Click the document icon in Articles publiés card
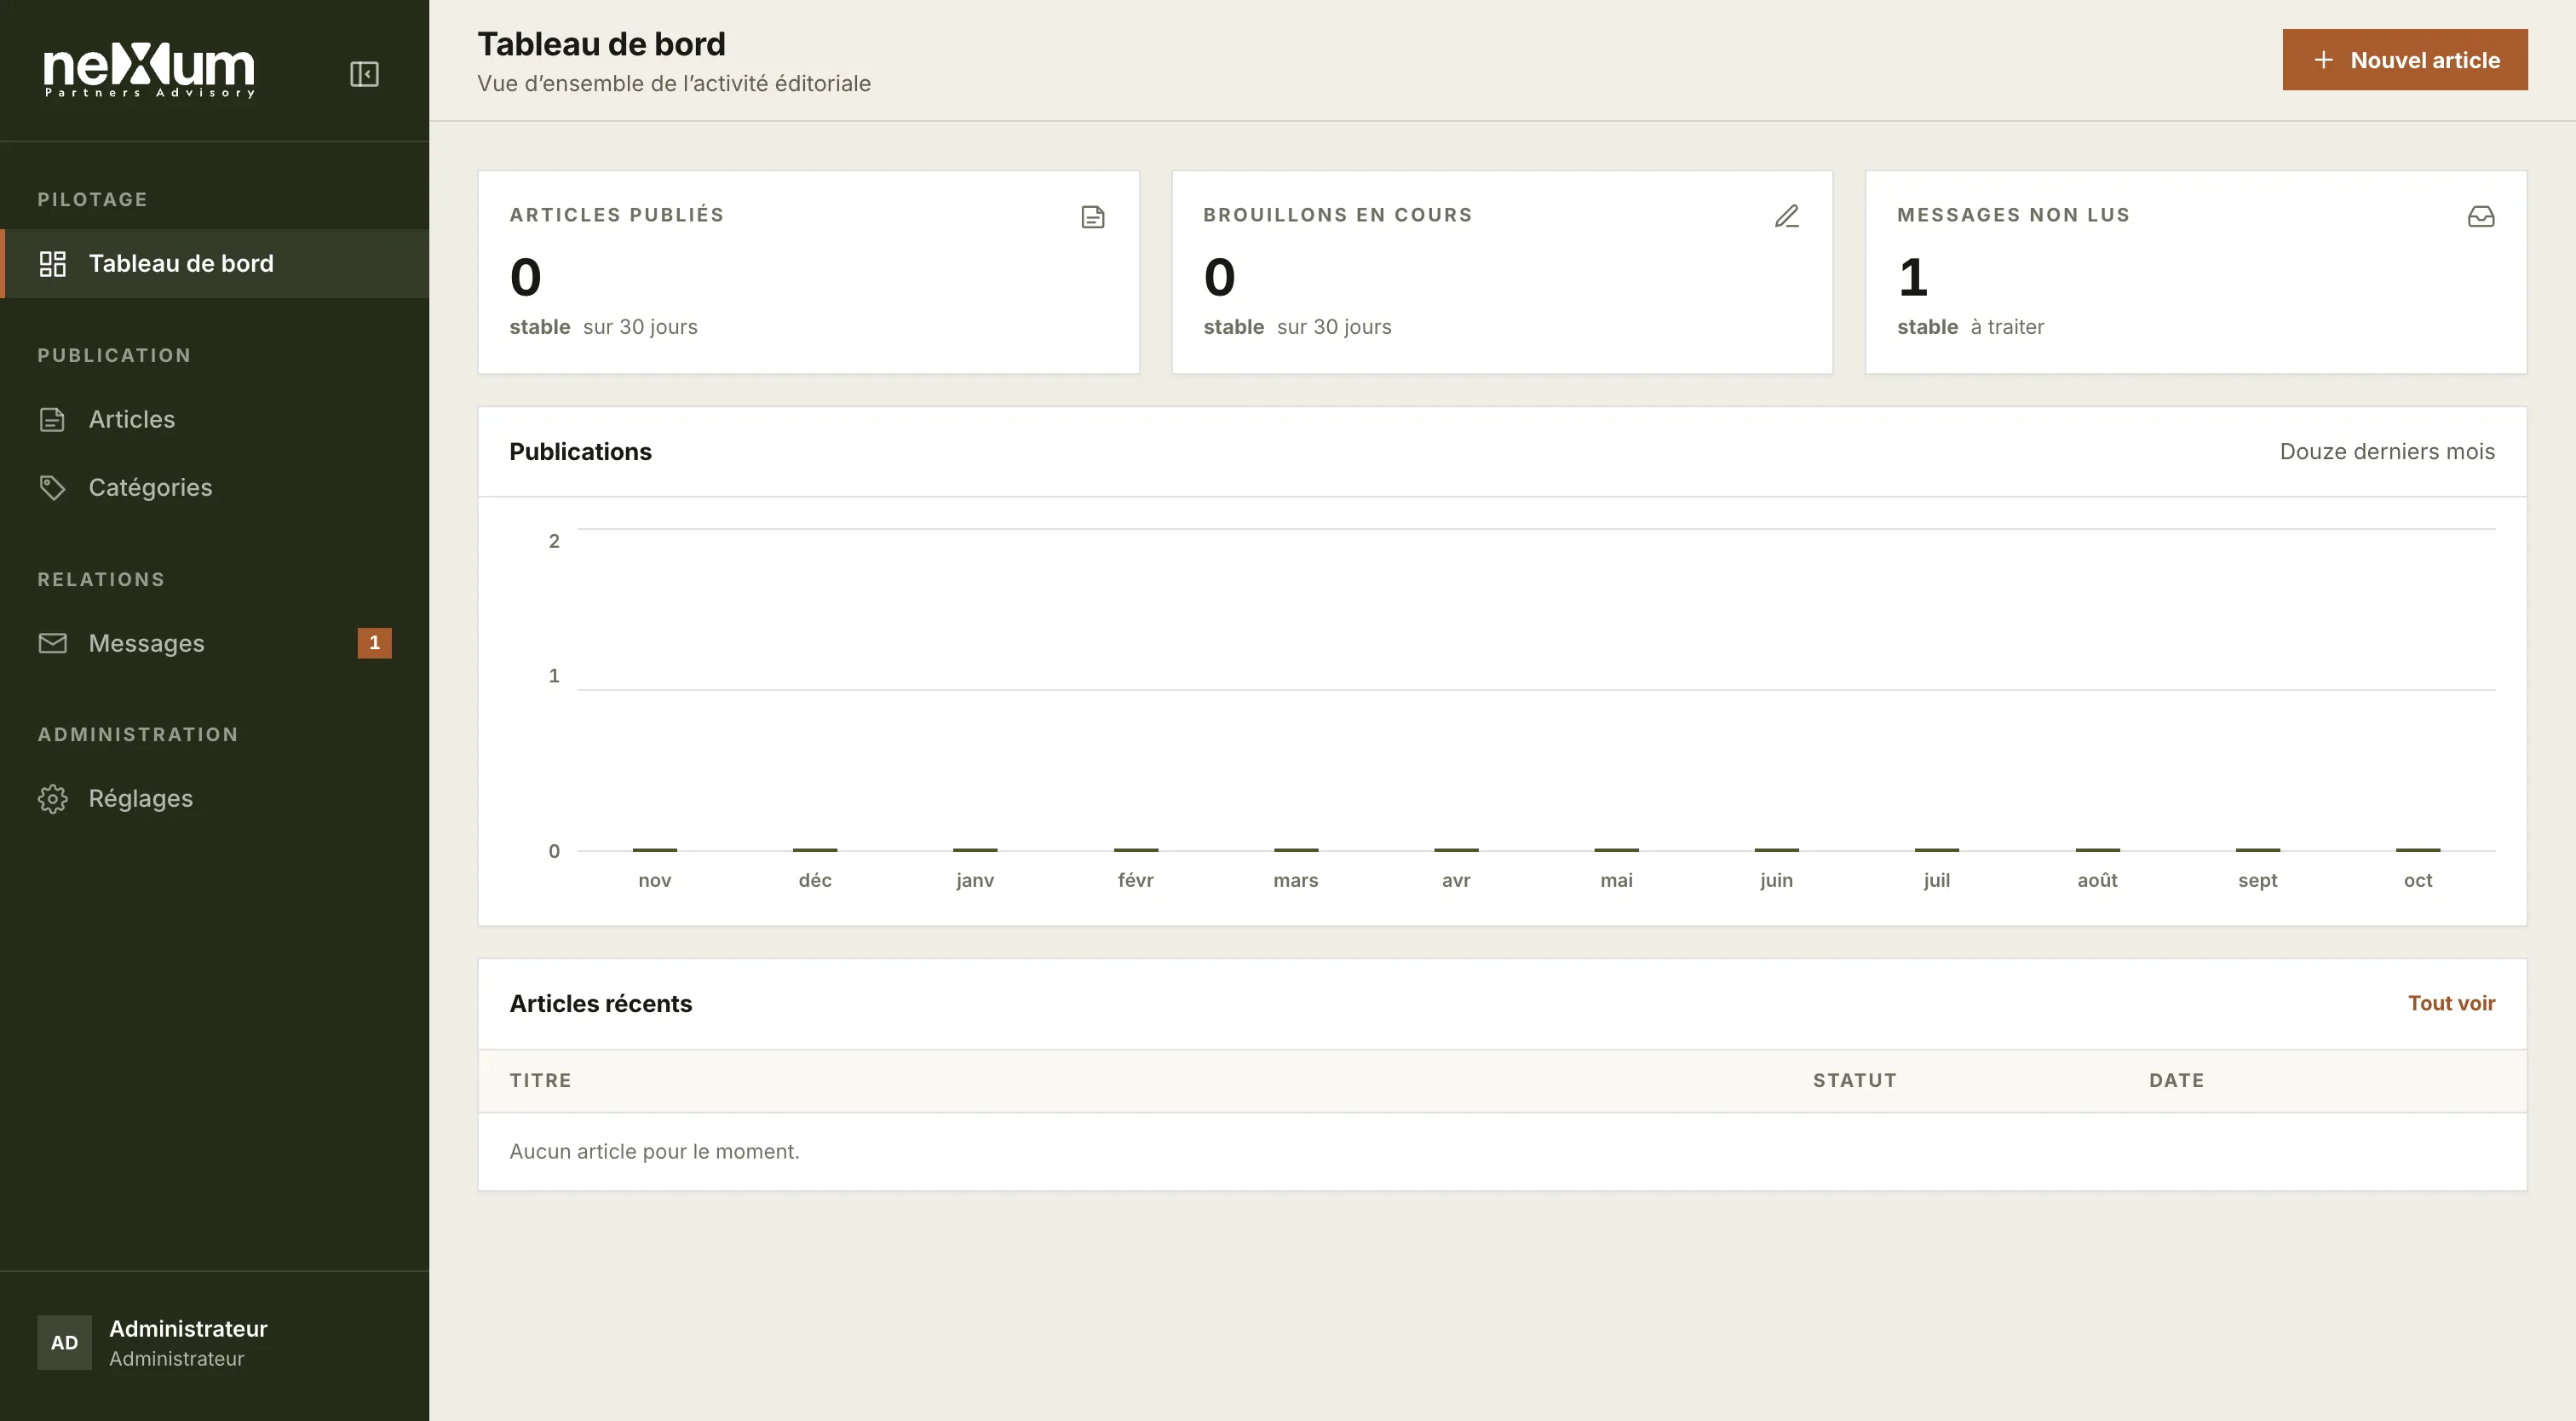This screenshot has width=2576, height=1421. 1093,217
